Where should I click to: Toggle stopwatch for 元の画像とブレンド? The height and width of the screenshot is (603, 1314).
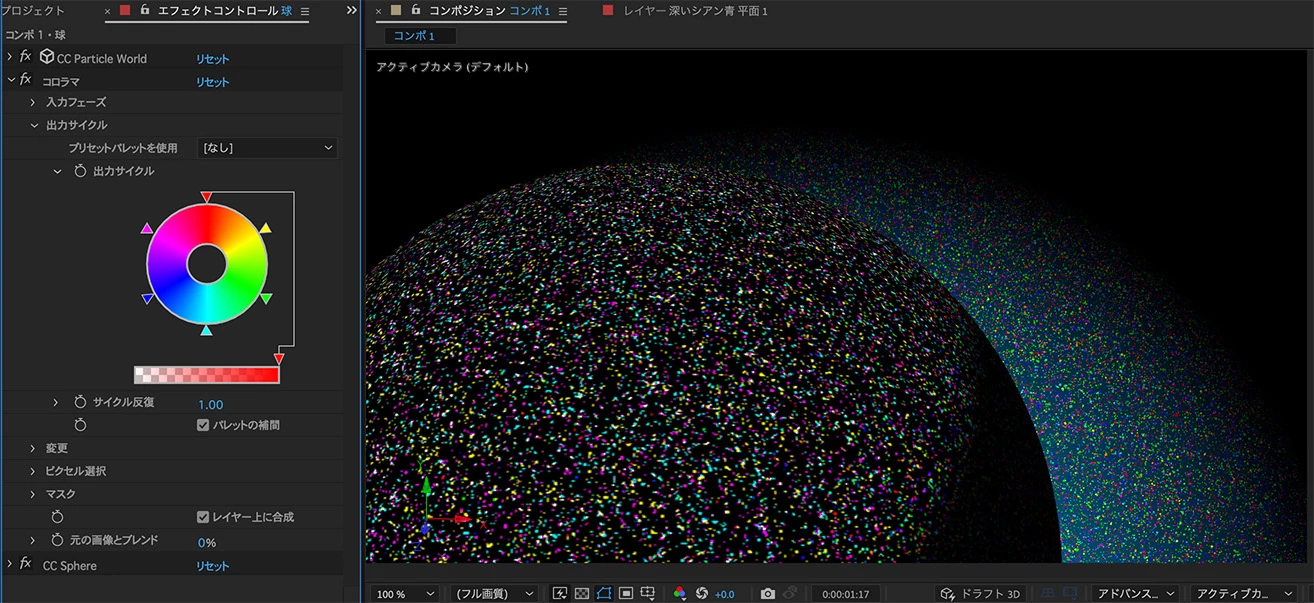(58, 540)
